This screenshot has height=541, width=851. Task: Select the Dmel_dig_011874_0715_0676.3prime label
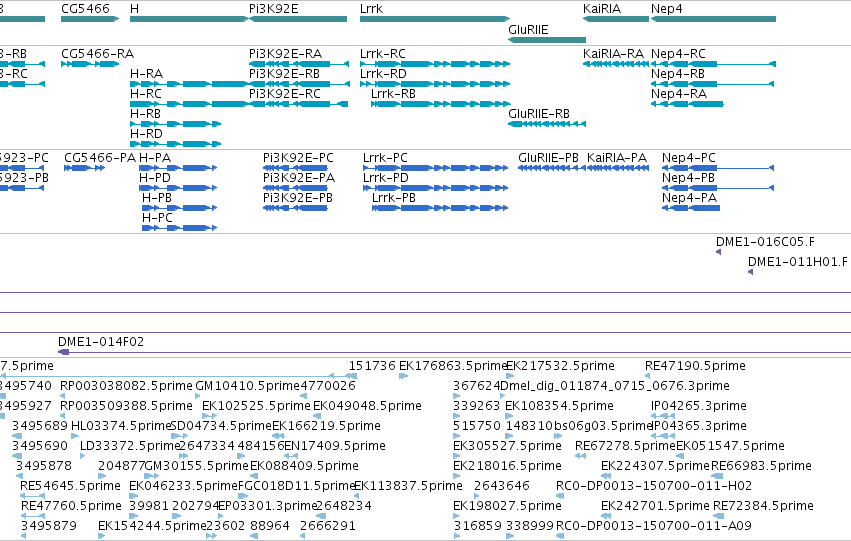[x=614, y=386]
